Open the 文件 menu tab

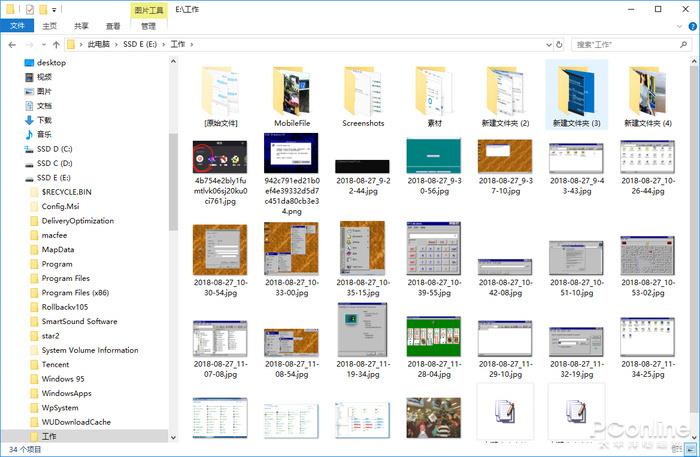(x=17, y=26)
